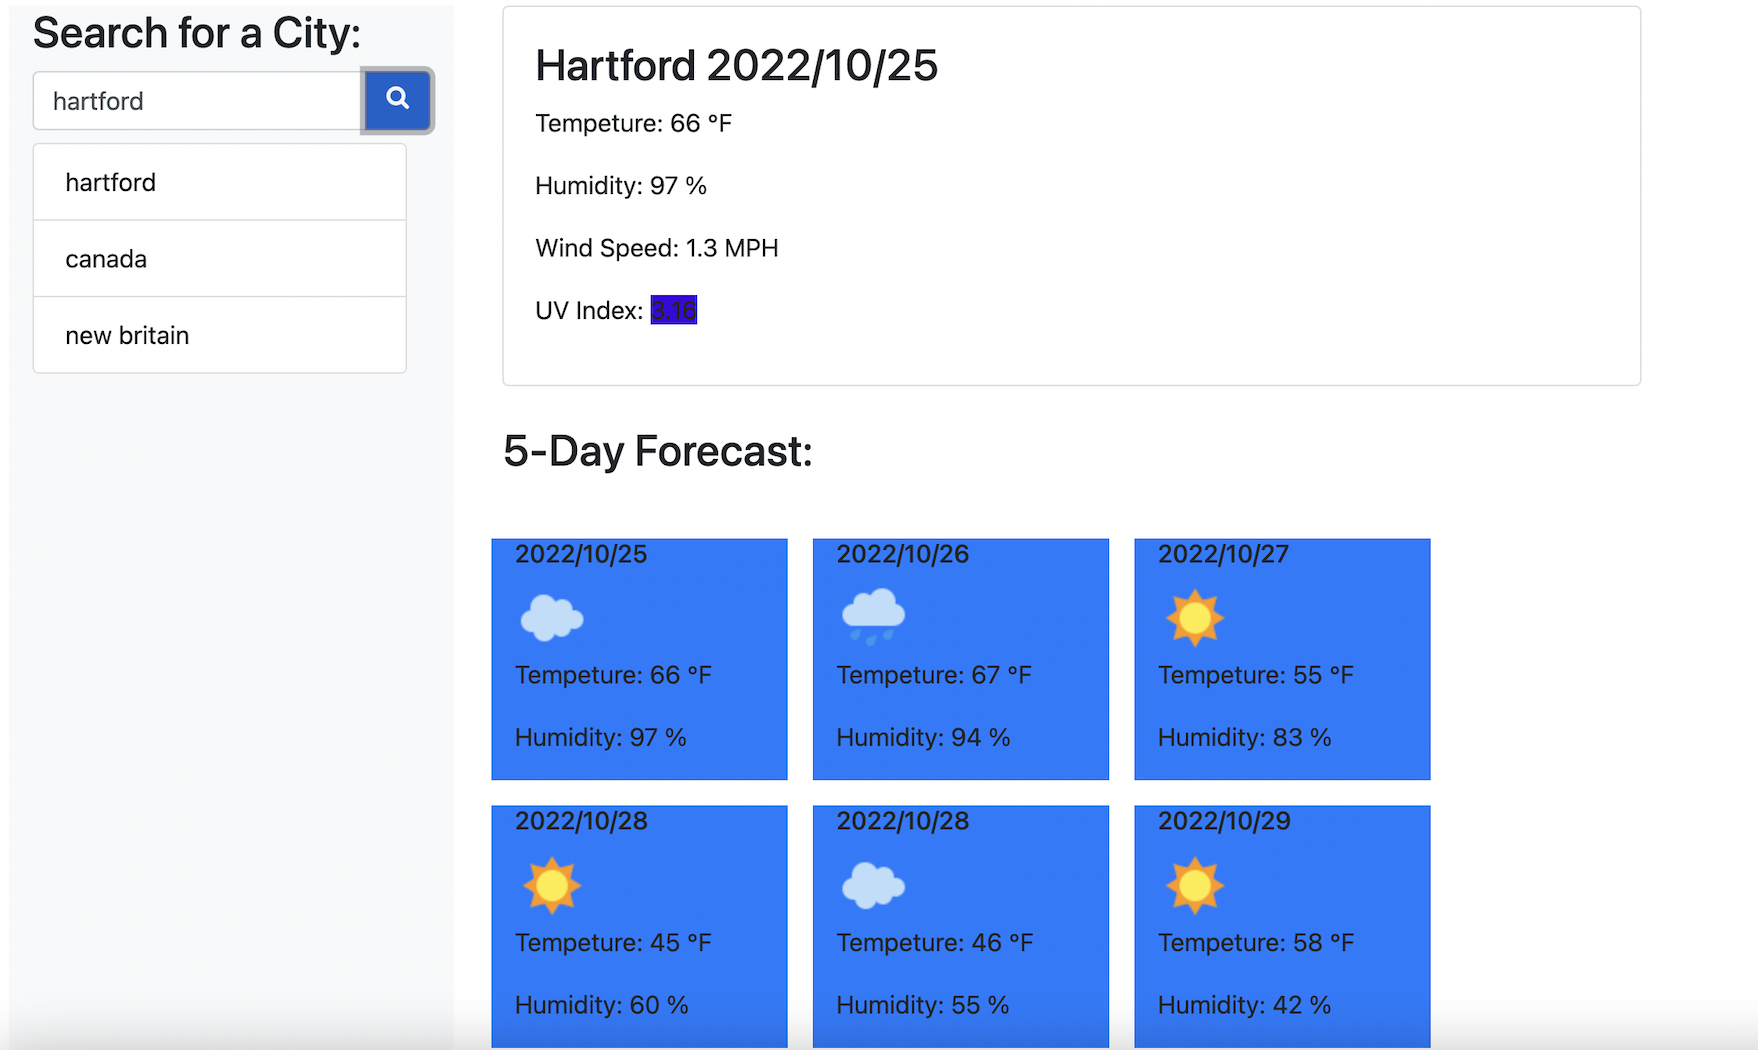Click the sun icon on the first 2022/10/28 card

point(551,884)
